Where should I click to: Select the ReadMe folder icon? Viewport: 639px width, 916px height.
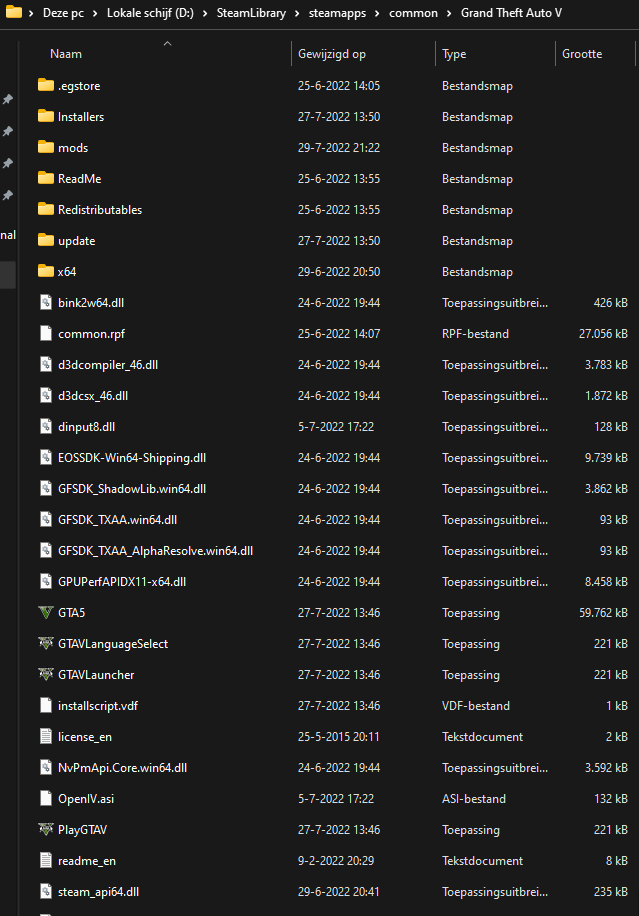point(46,178)
